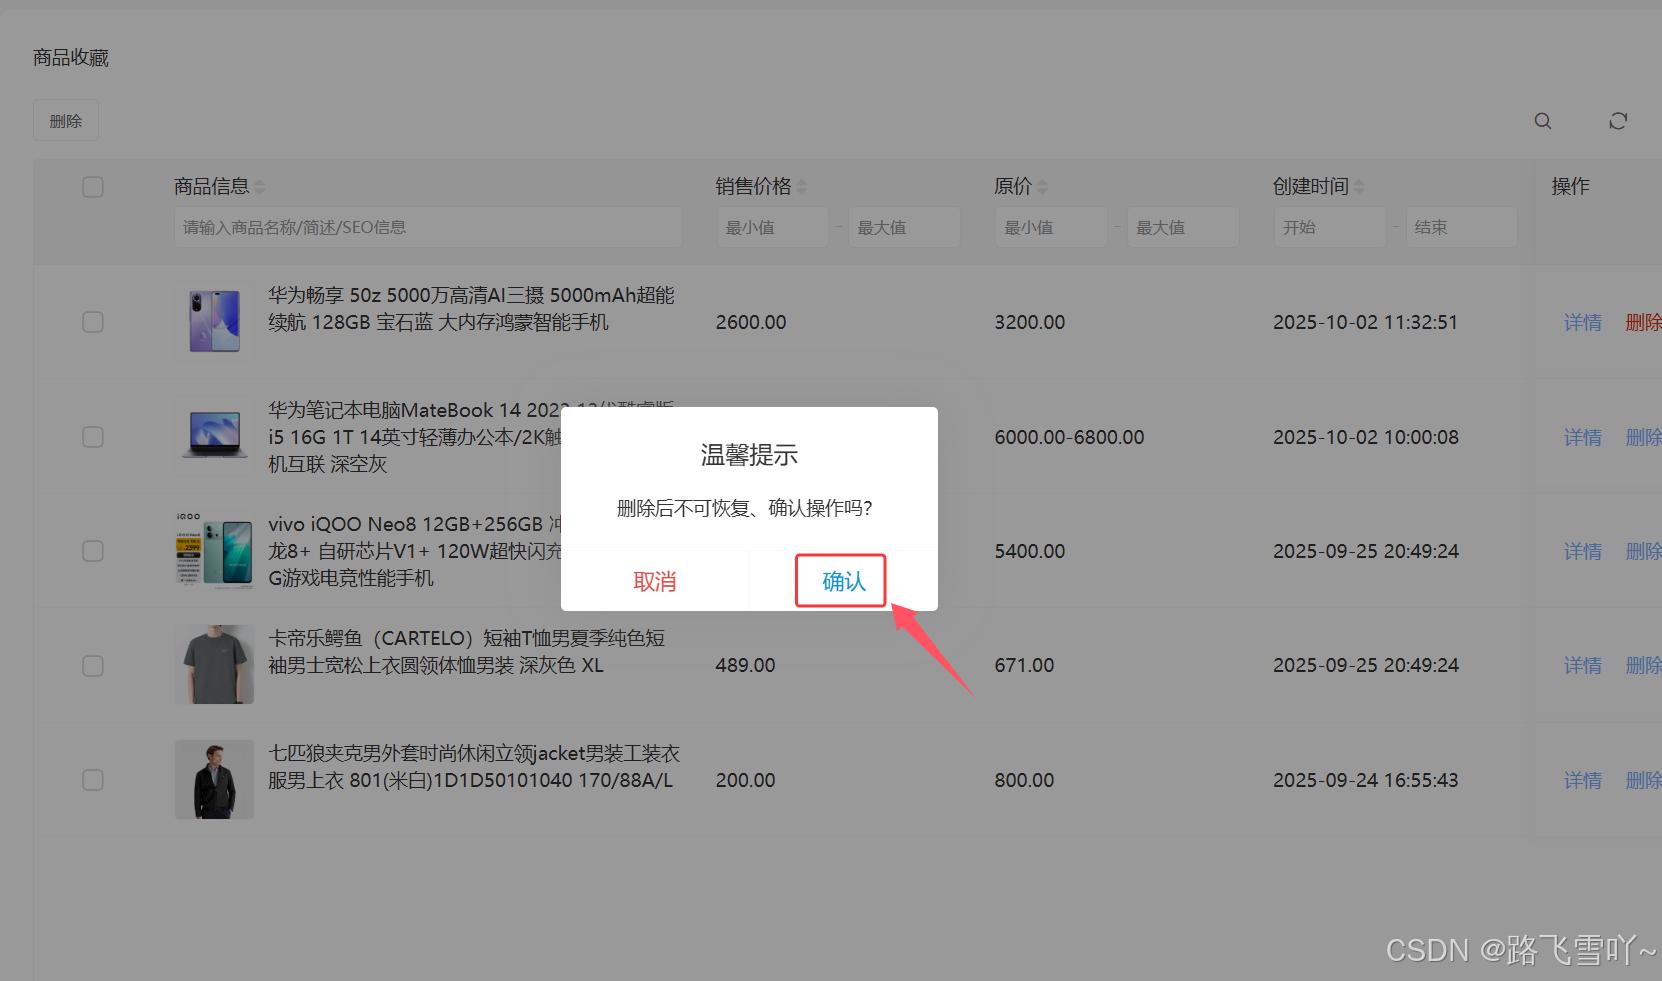
Task: Focus 创建时间 开始 date input
Action: (1330, 227)
